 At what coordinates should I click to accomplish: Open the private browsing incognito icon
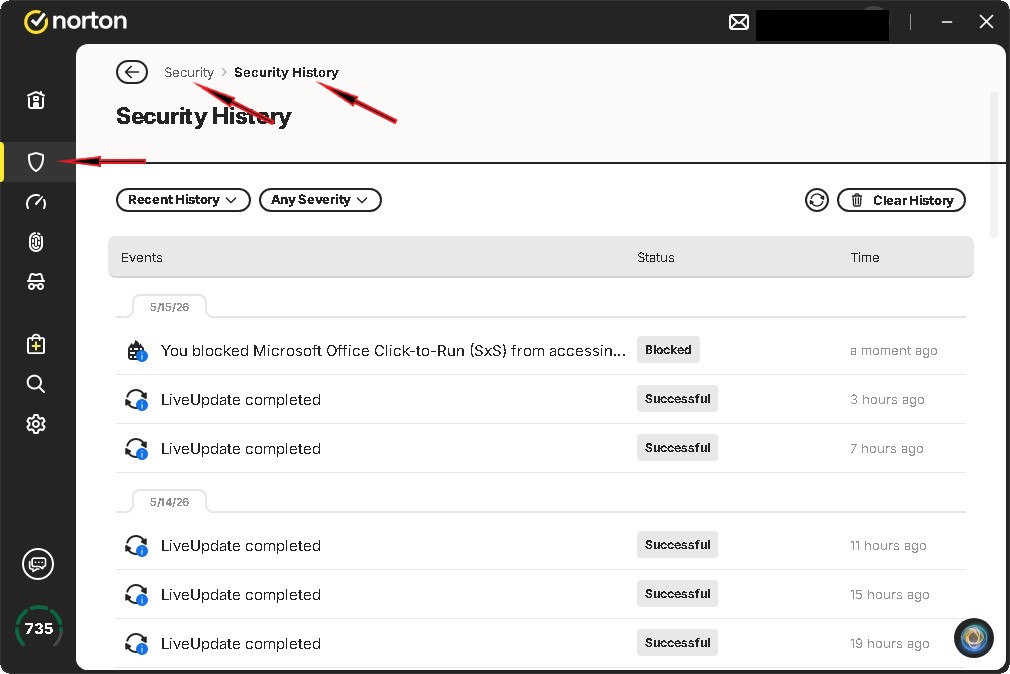pyautogui.click(x=36, y=282)
